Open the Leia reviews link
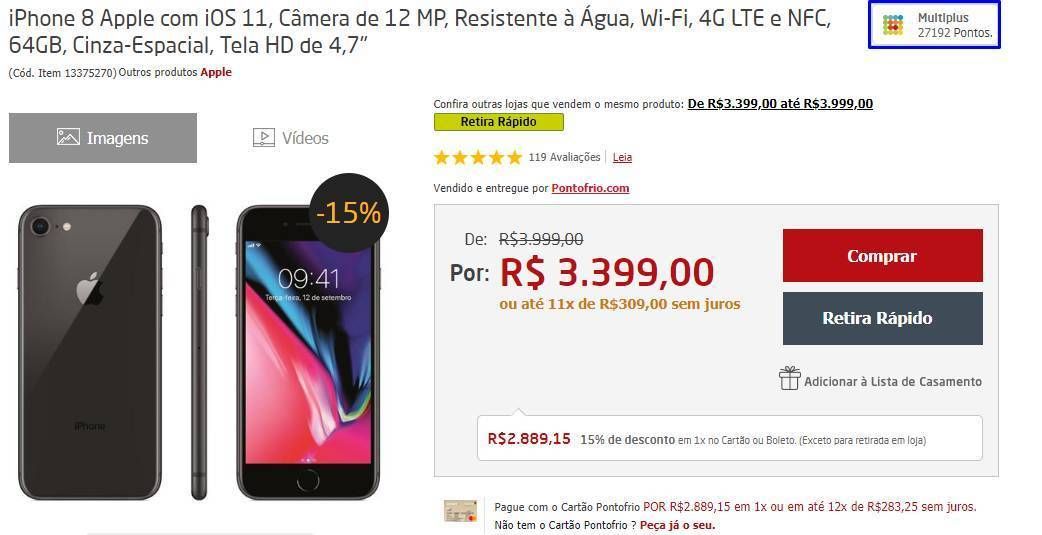The width and height of the screenshot is (1042, 535). click(622, 158)
